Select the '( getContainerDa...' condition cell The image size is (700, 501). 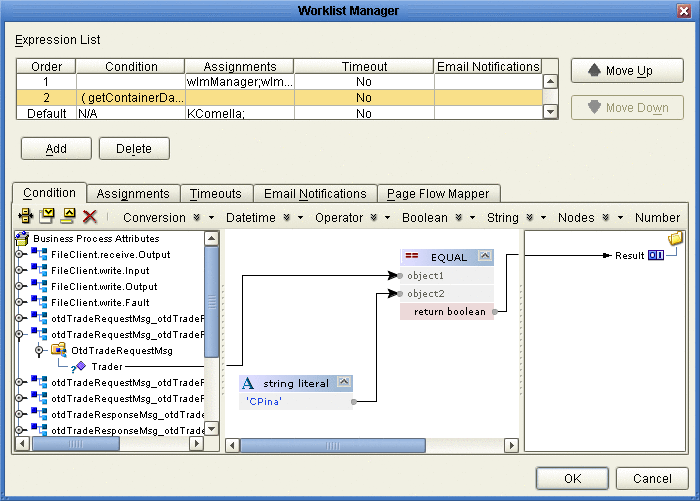(x=131, y=98)
